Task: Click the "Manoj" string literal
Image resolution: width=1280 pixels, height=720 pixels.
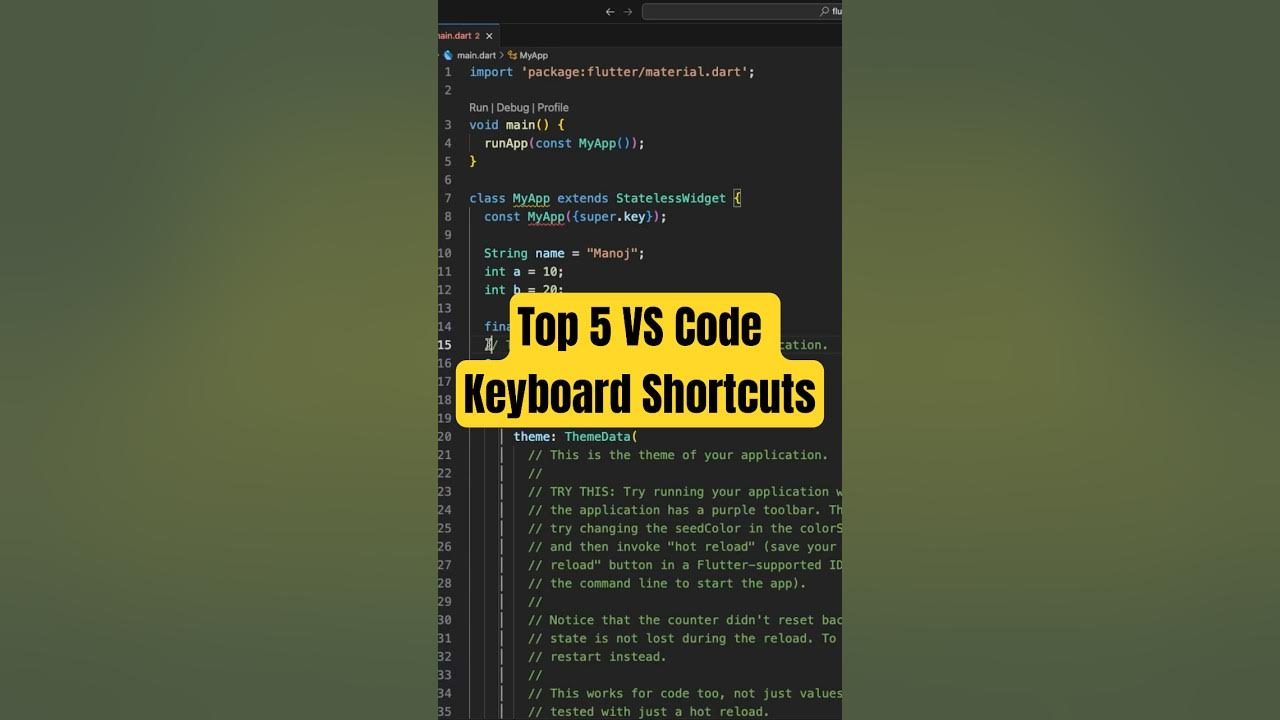Action: pyautogui.click(x=611, y=253)
